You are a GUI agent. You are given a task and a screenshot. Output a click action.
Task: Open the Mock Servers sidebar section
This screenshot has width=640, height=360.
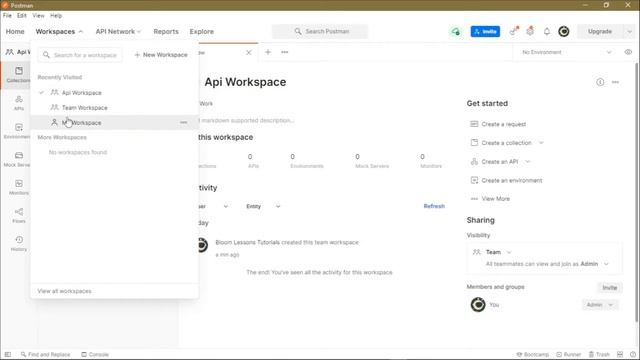point(17,159)
